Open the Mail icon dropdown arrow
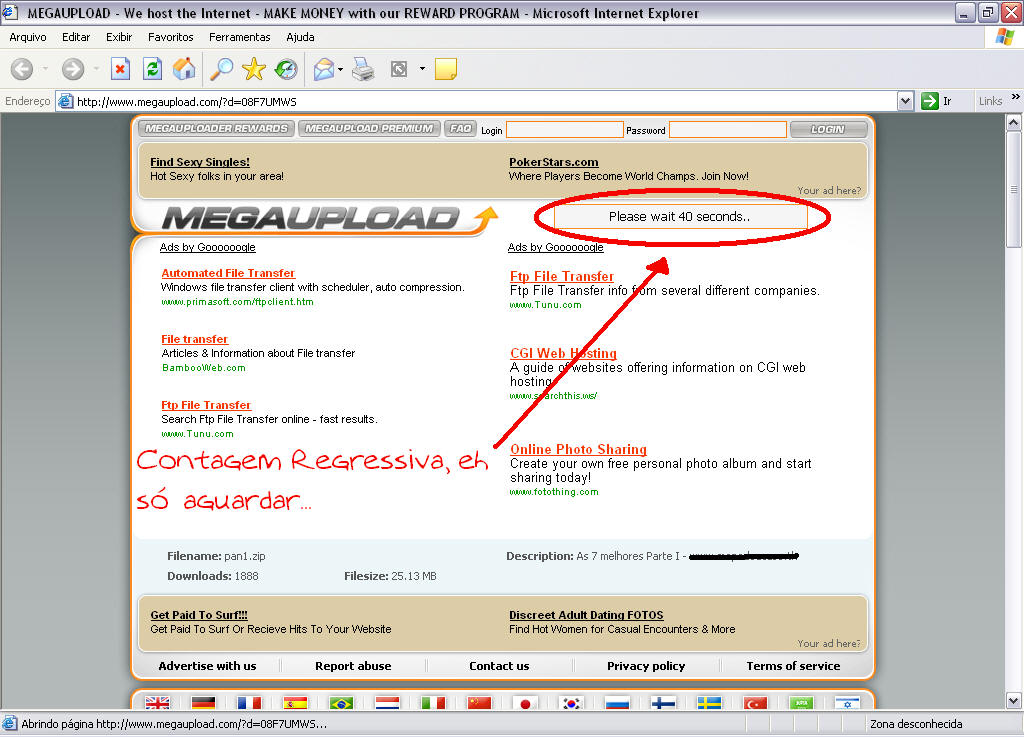This screenshot has width=1024, height=737. pyautogui.click(x=341, y=69)
